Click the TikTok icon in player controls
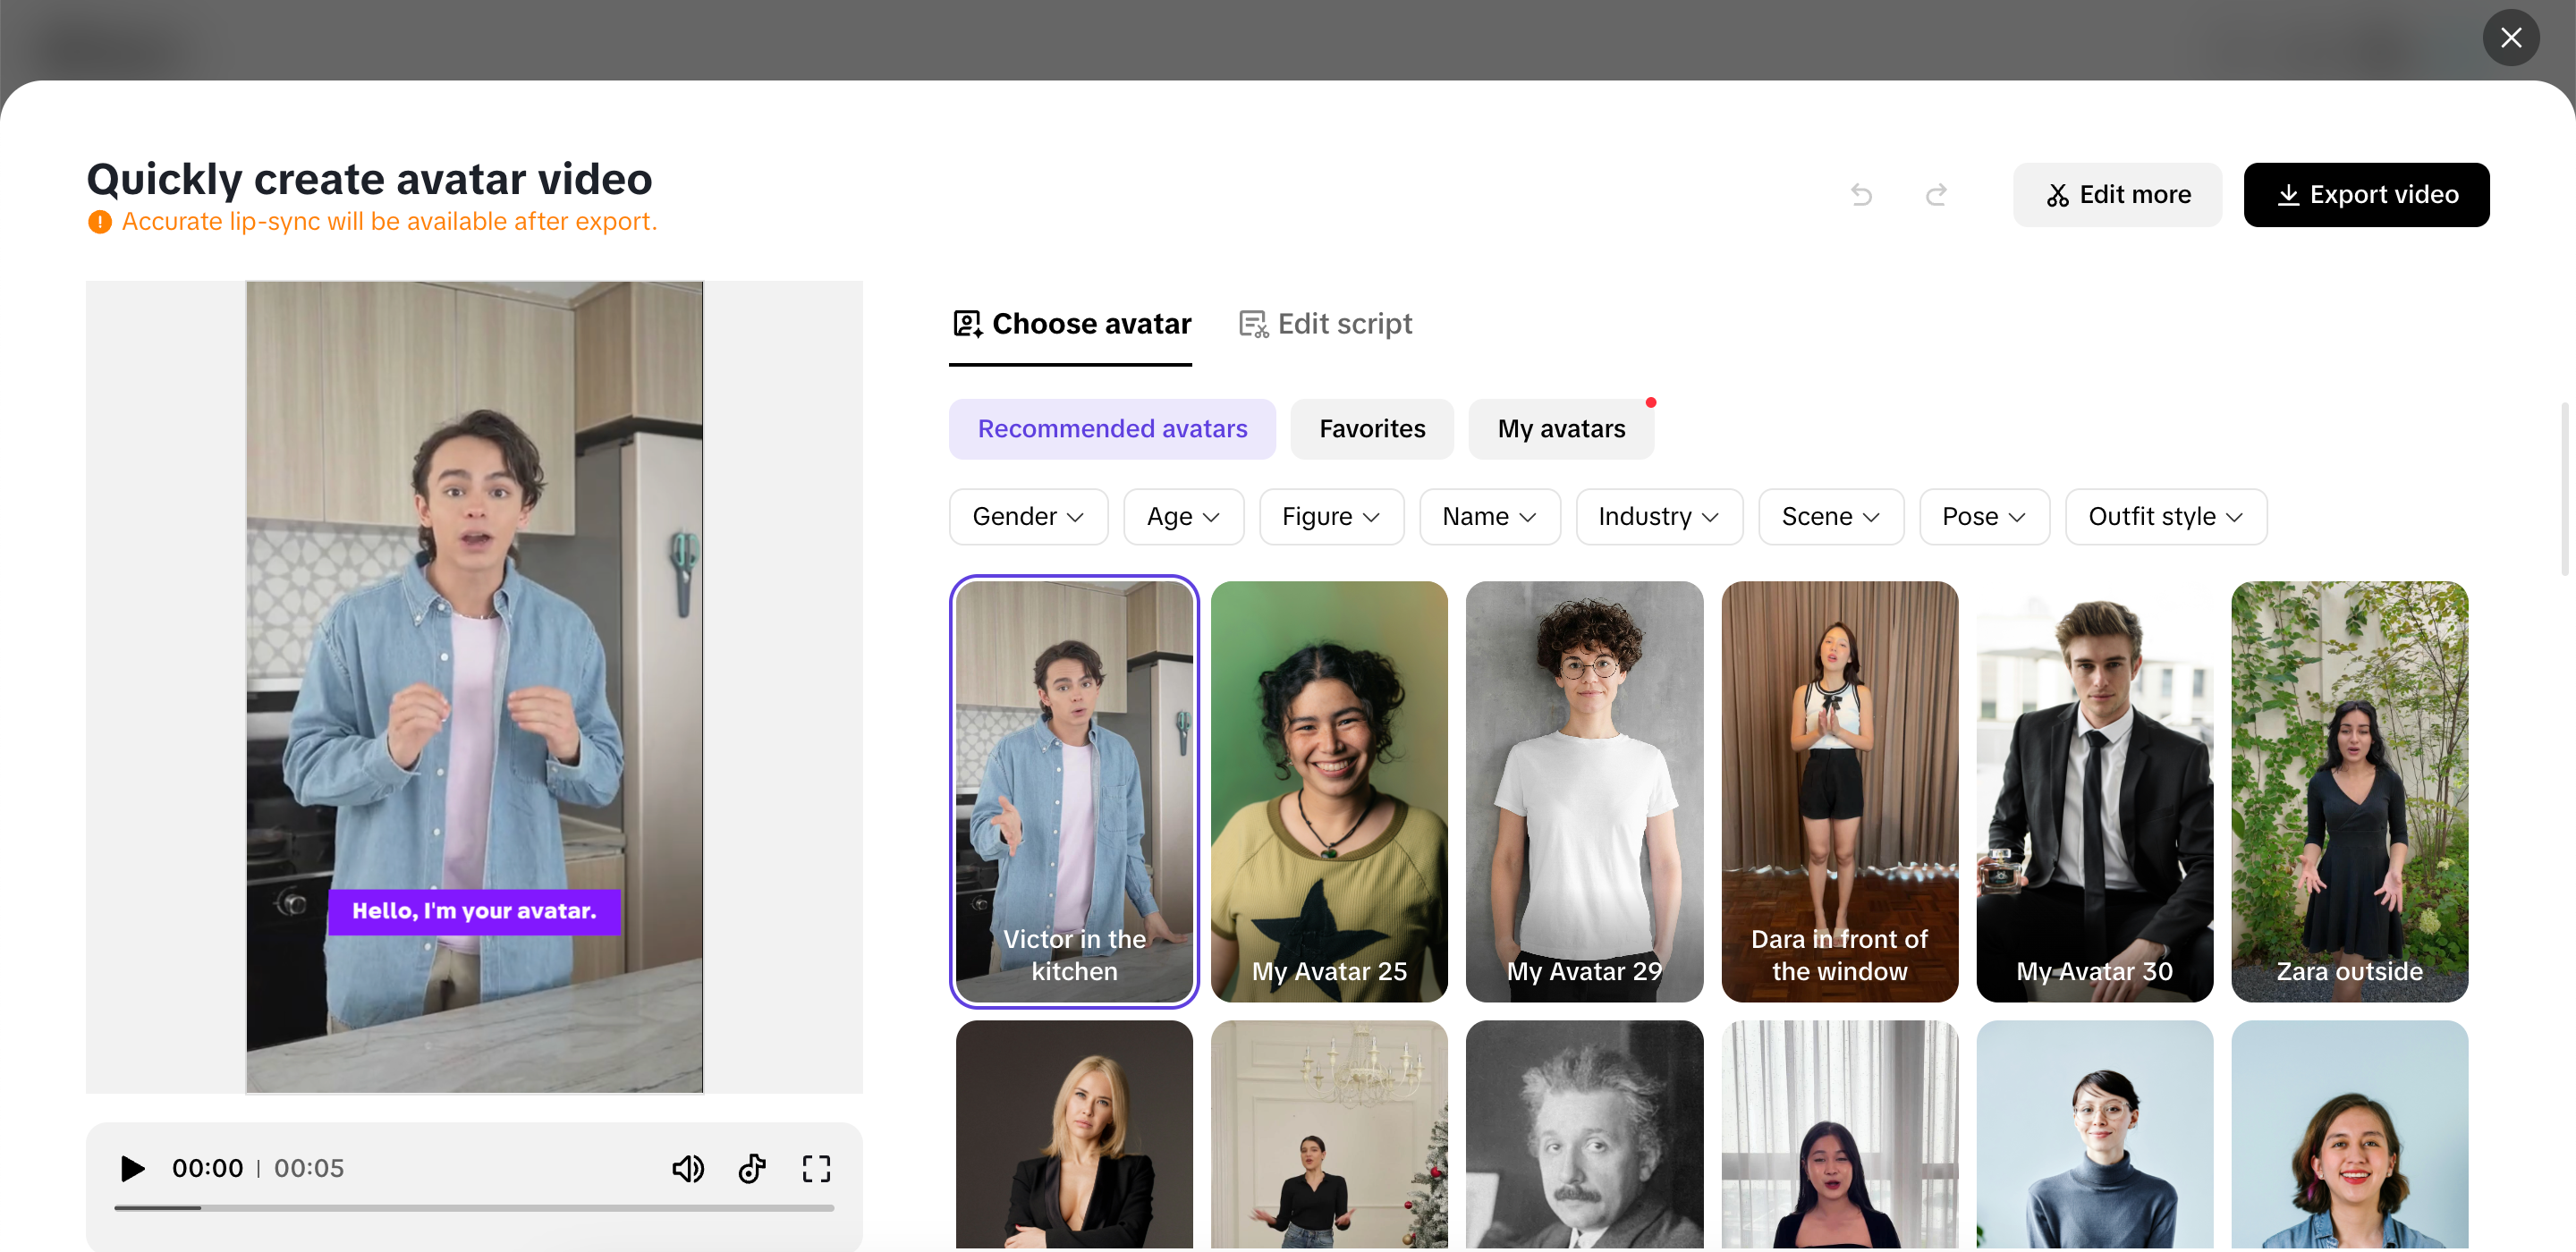The height and width of the screenshot is (1252, 2576). (x=752, y=1168)
